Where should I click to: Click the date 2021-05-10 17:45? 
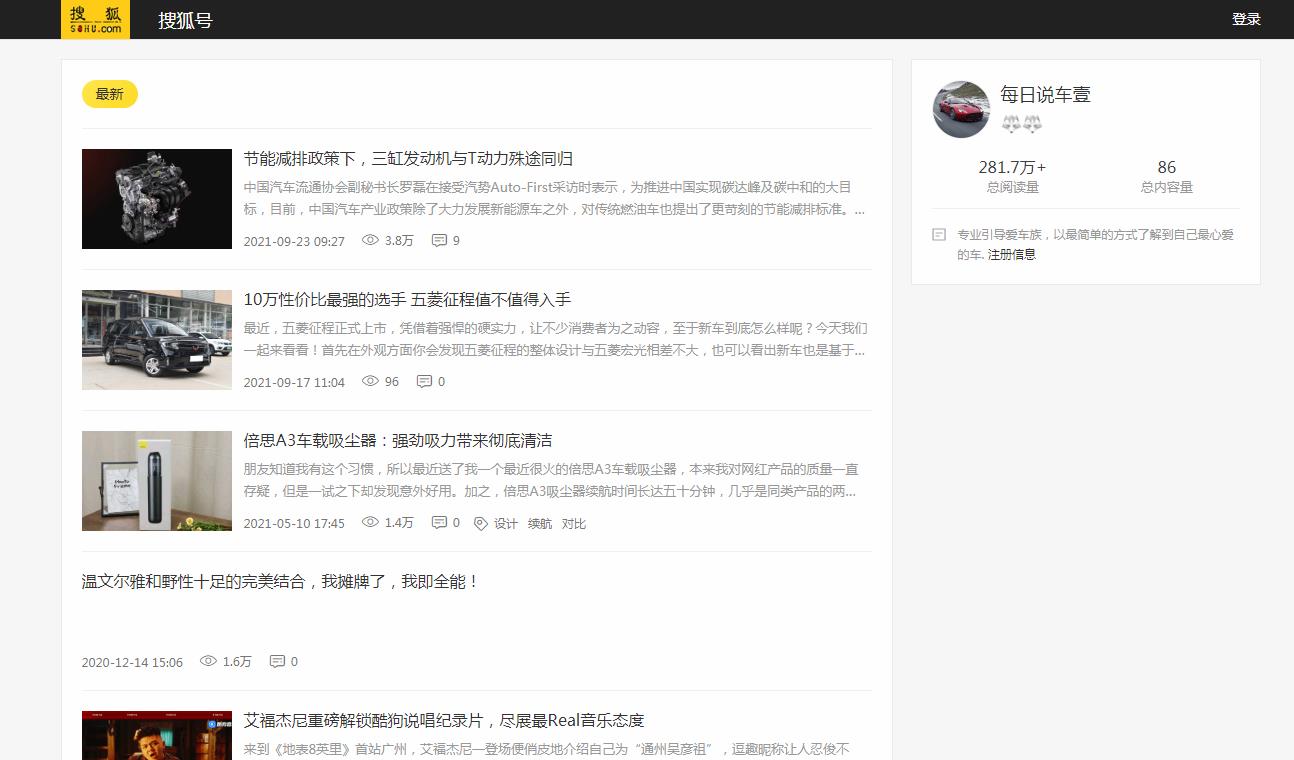[294, 523]
